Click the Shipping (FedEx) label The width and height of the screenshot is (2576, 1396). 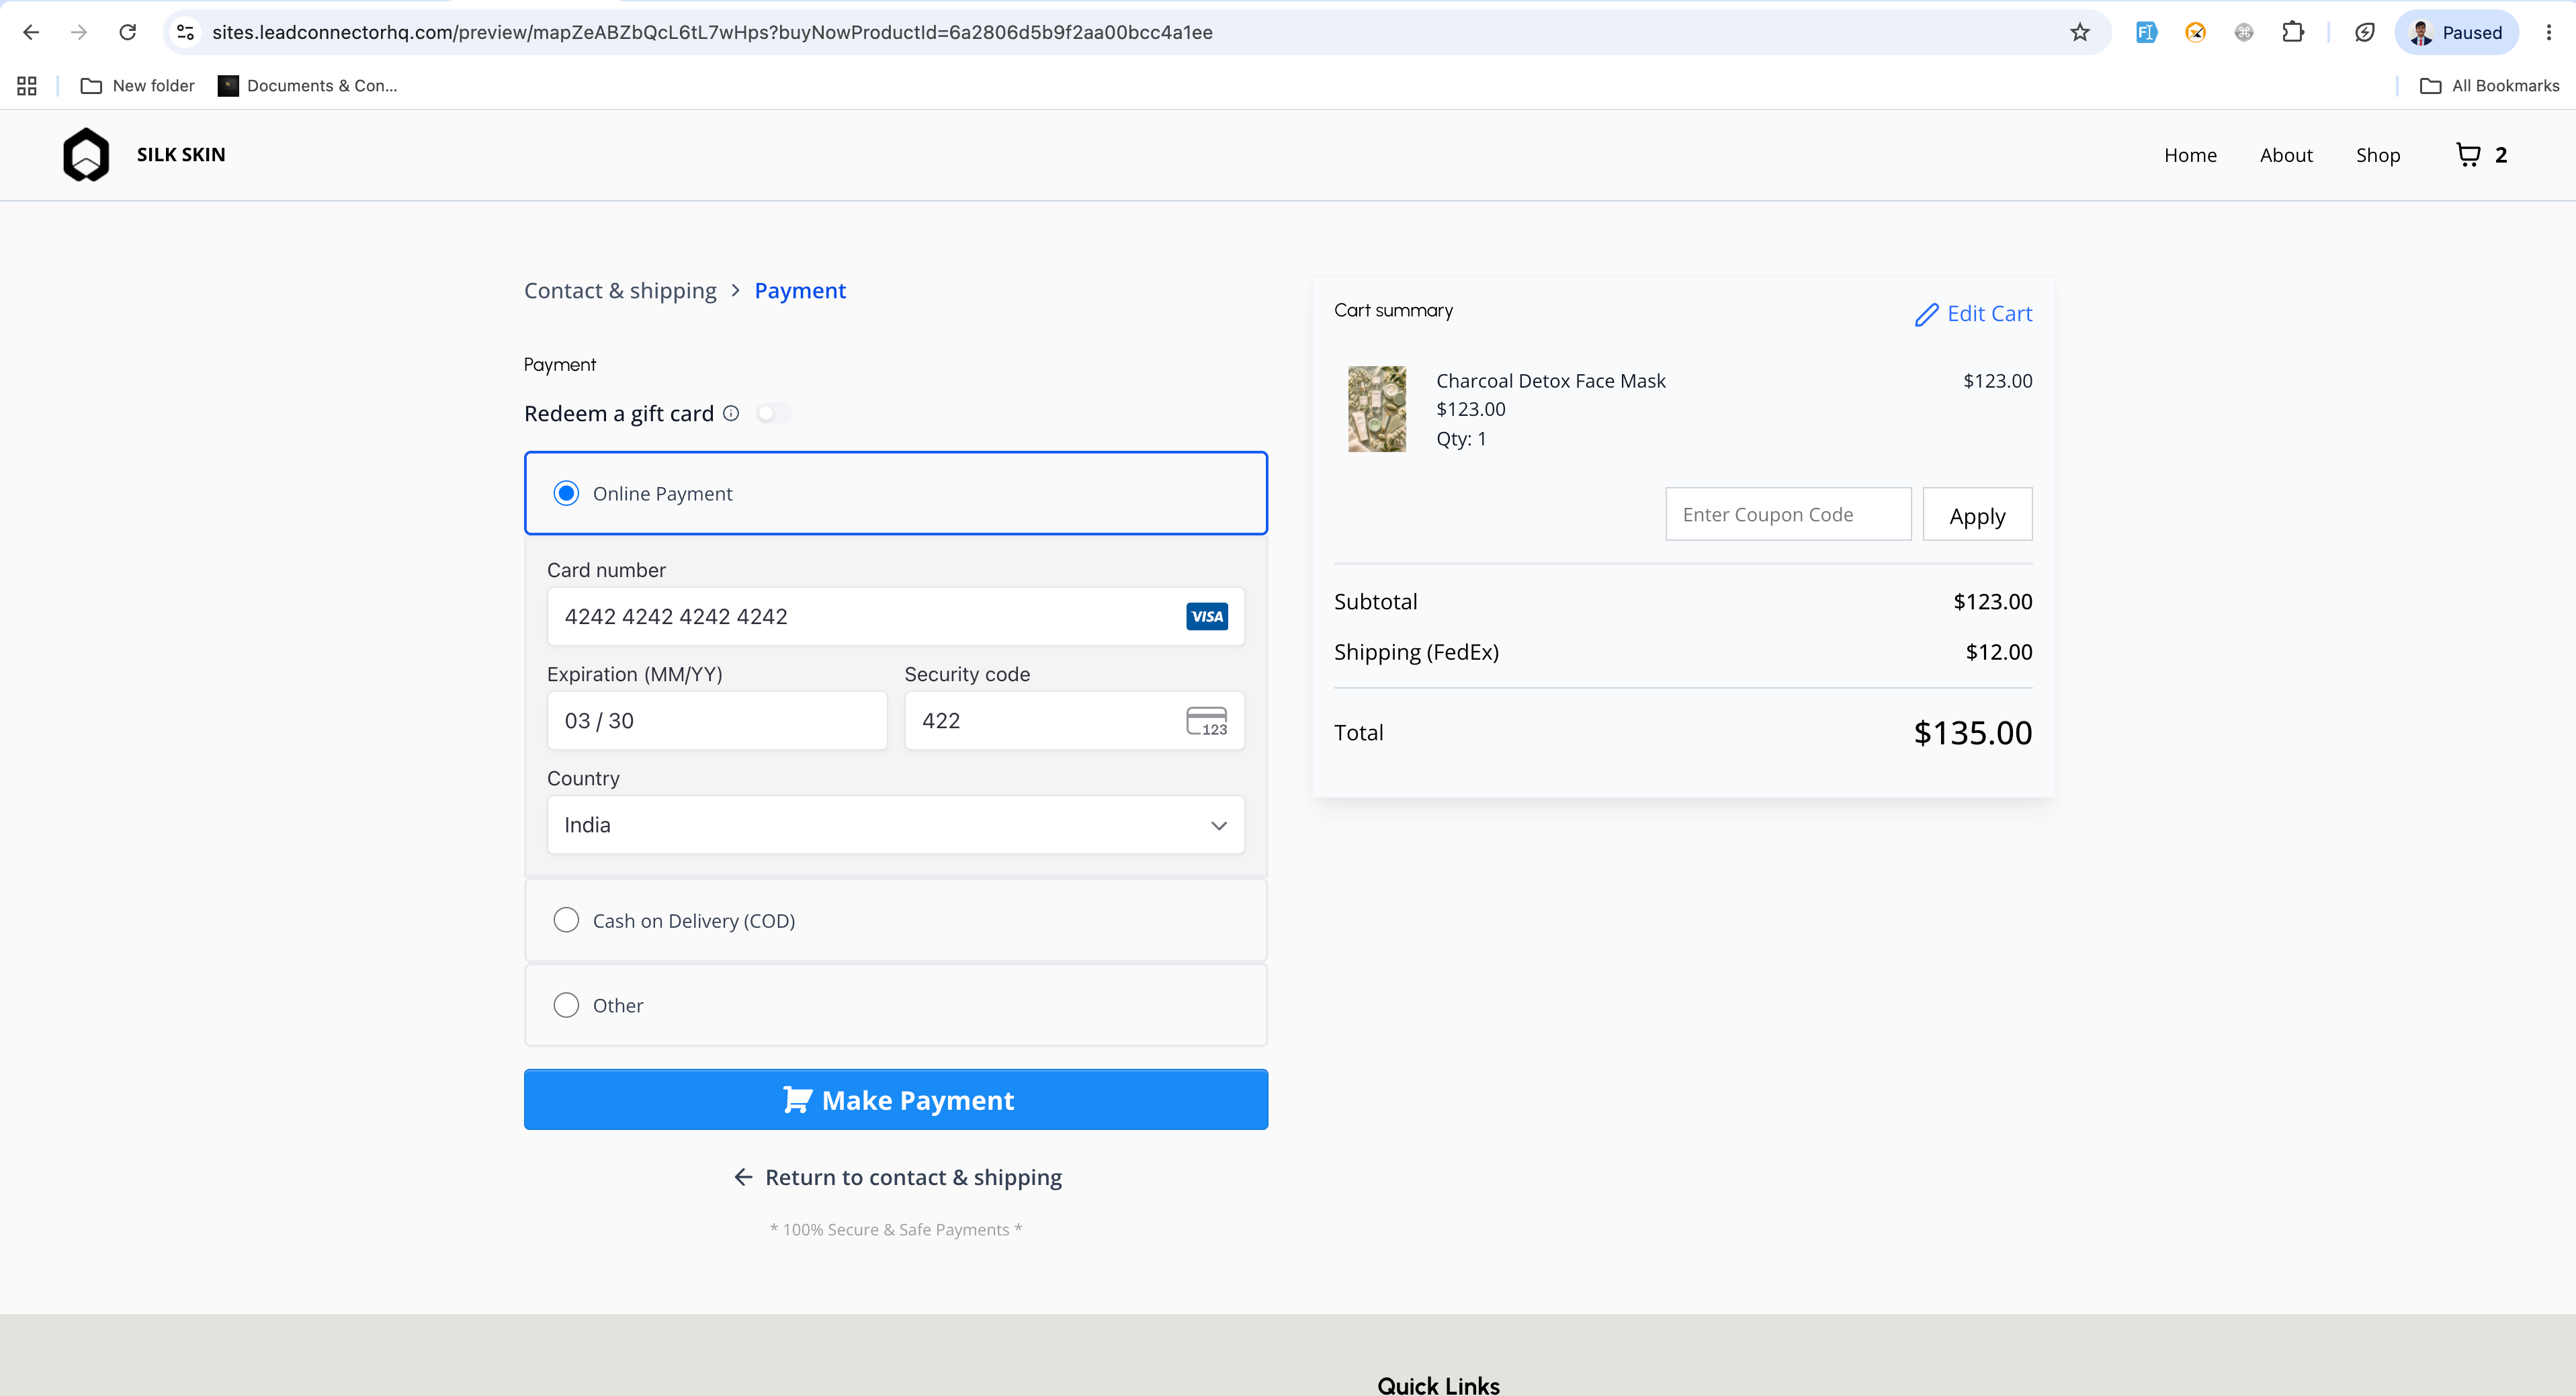(1416, 652)
